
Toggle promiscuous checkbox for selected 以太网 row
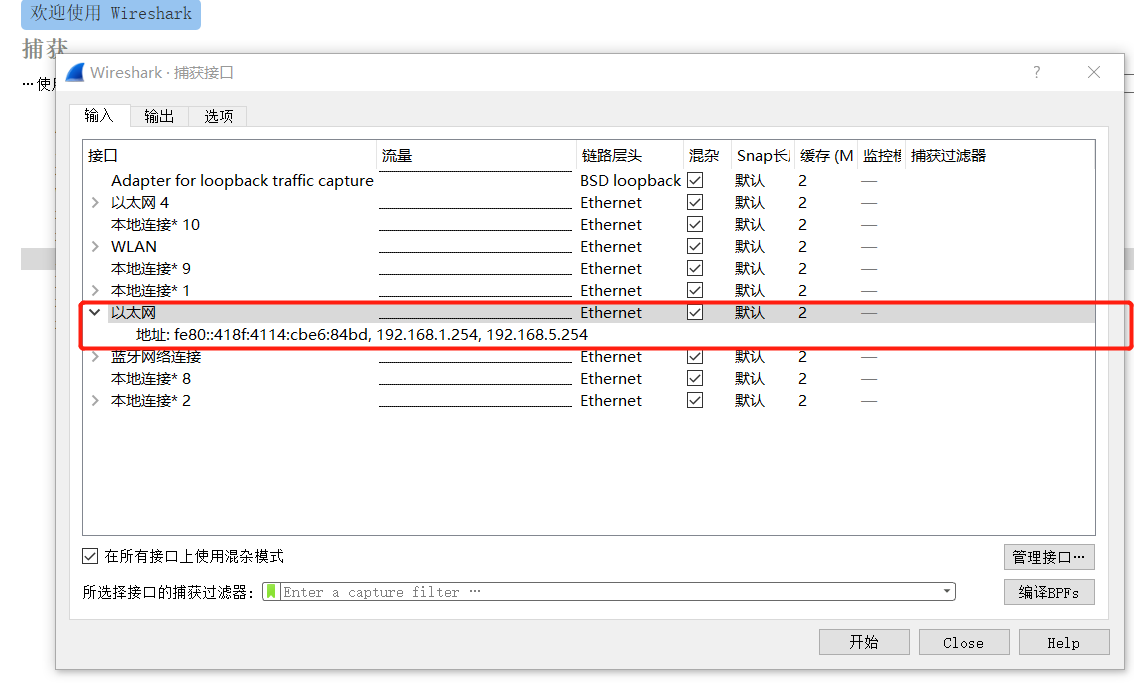(x=695, y=313)
